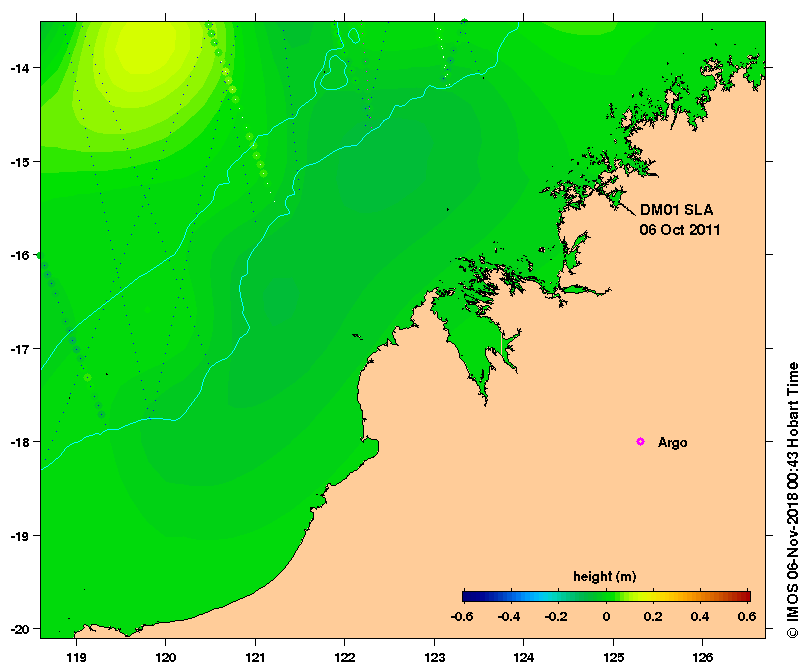This screenshot has height=672, width=809.
Task: Click the '0' colorbar label
Action: [606, 616]
